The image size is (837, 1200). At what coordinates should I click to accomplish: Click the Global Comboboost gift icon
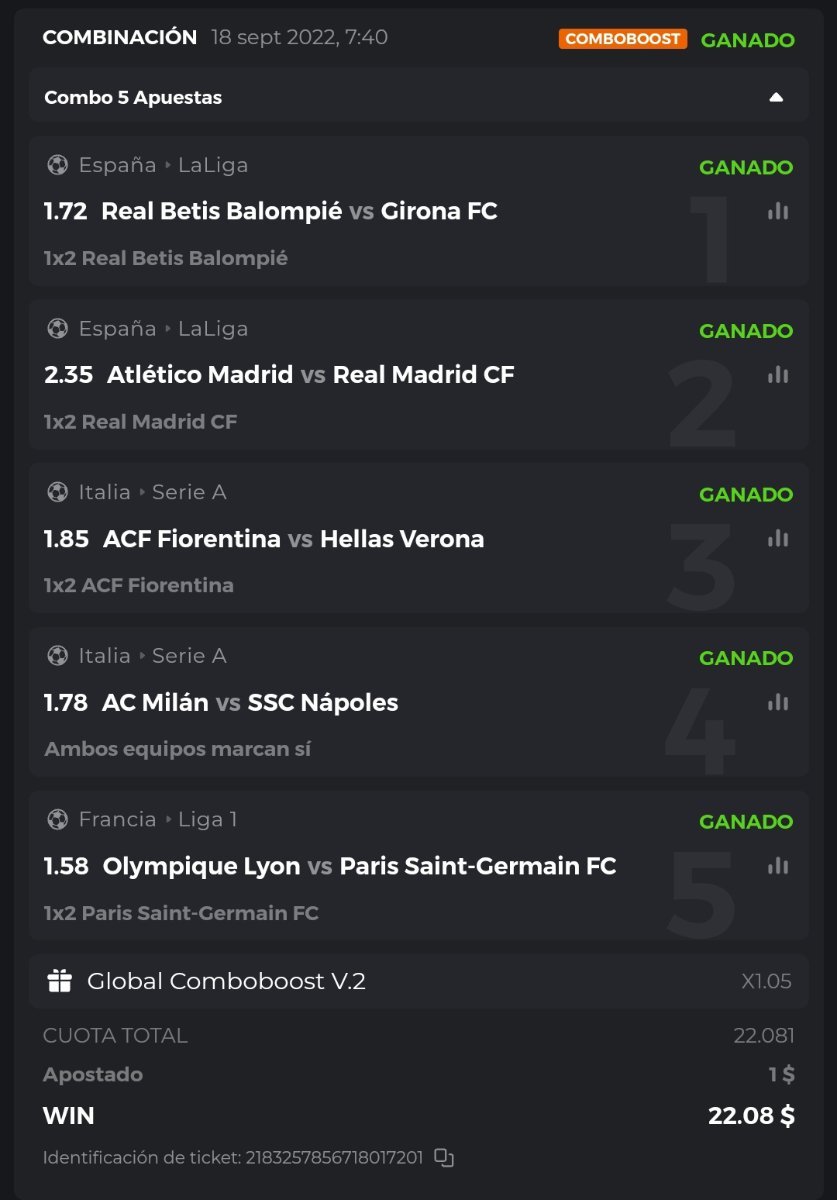tap(60, 981)
